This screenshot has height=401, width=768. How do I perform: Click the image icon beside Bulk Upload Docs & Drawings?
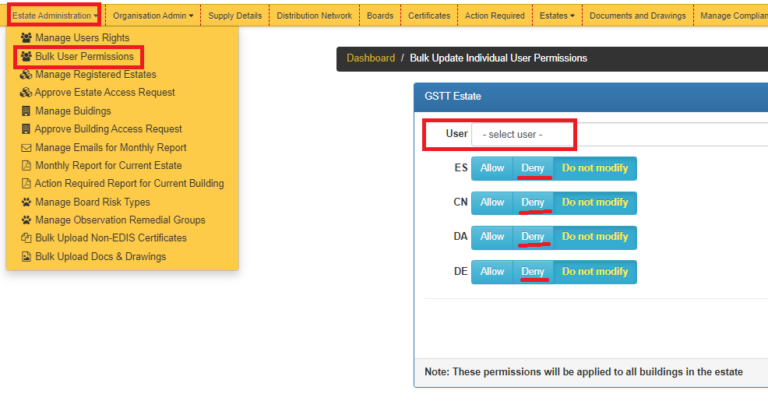point(26,257)
